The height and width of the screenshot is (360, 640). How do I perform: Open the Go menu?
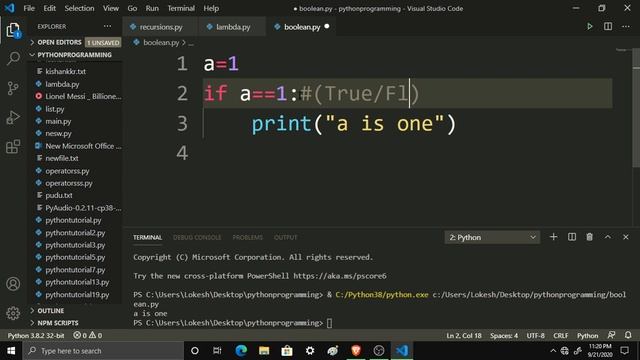pos(132,8)
